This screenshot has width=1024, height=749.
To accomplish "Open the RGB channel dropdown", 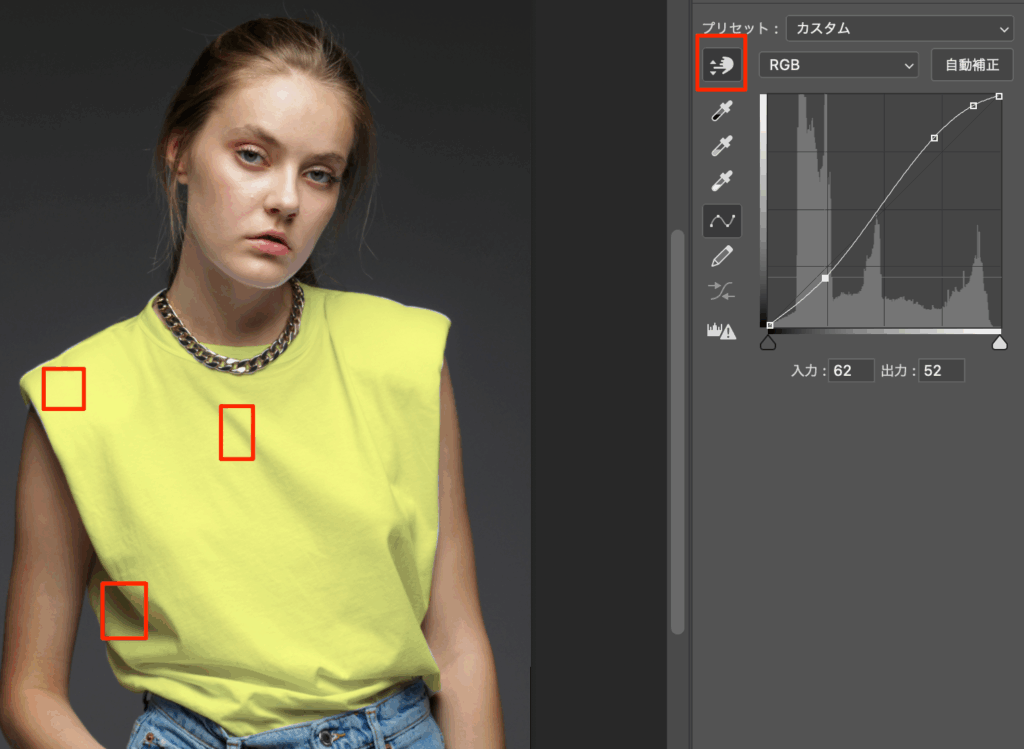I will tap(839, 65).
